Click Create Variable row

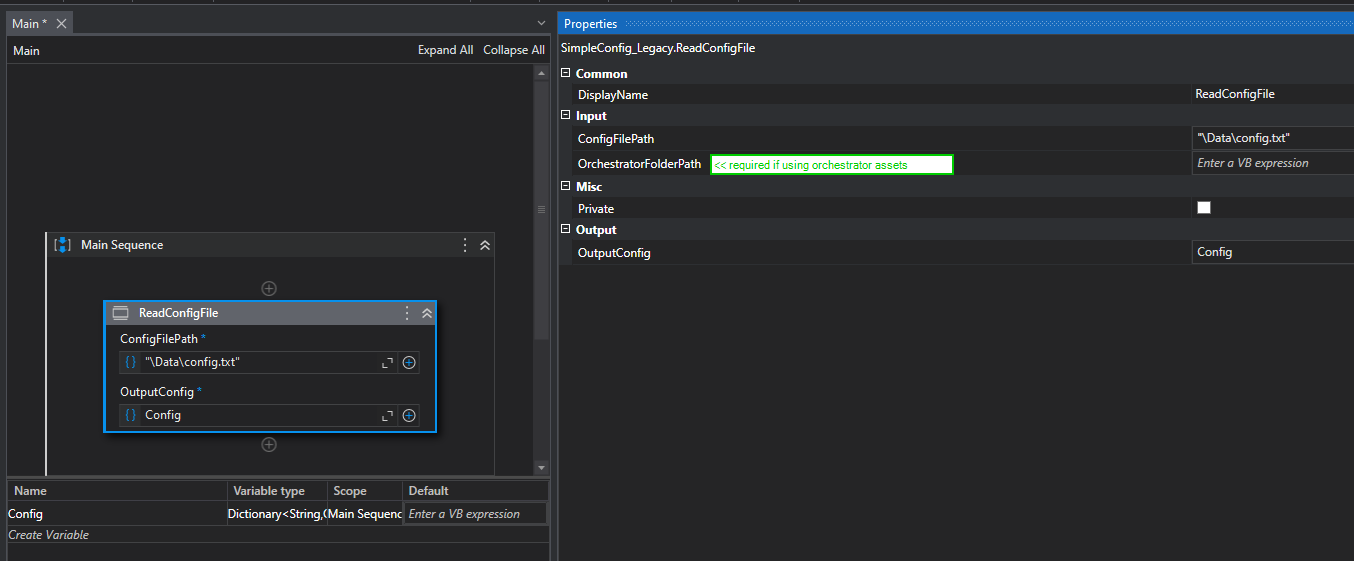tap(278, 535)
